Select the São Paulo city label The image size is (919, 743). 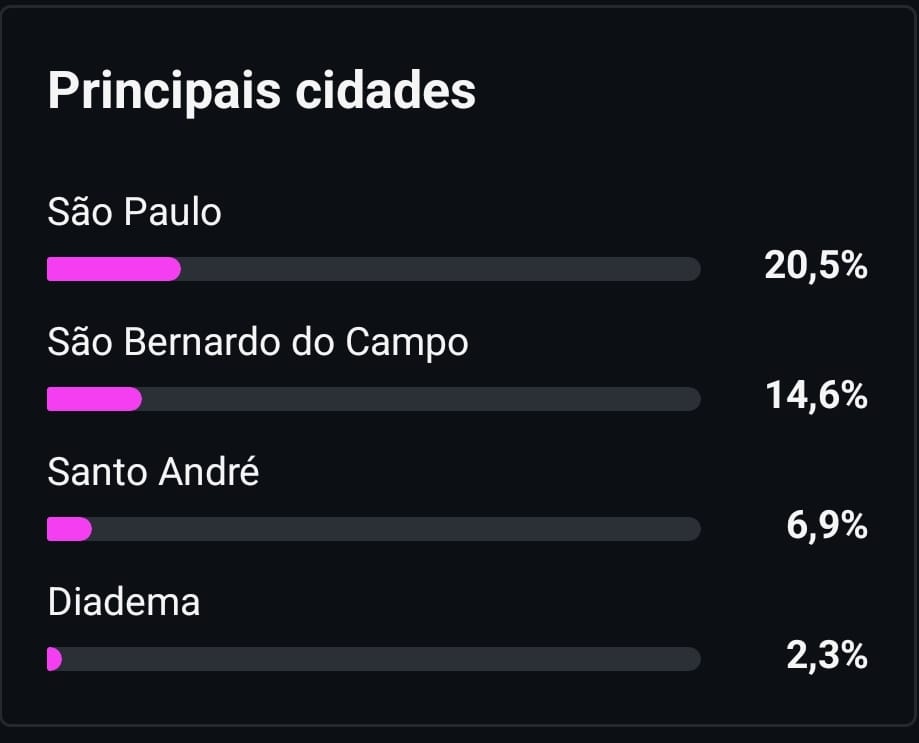point(134,212)
